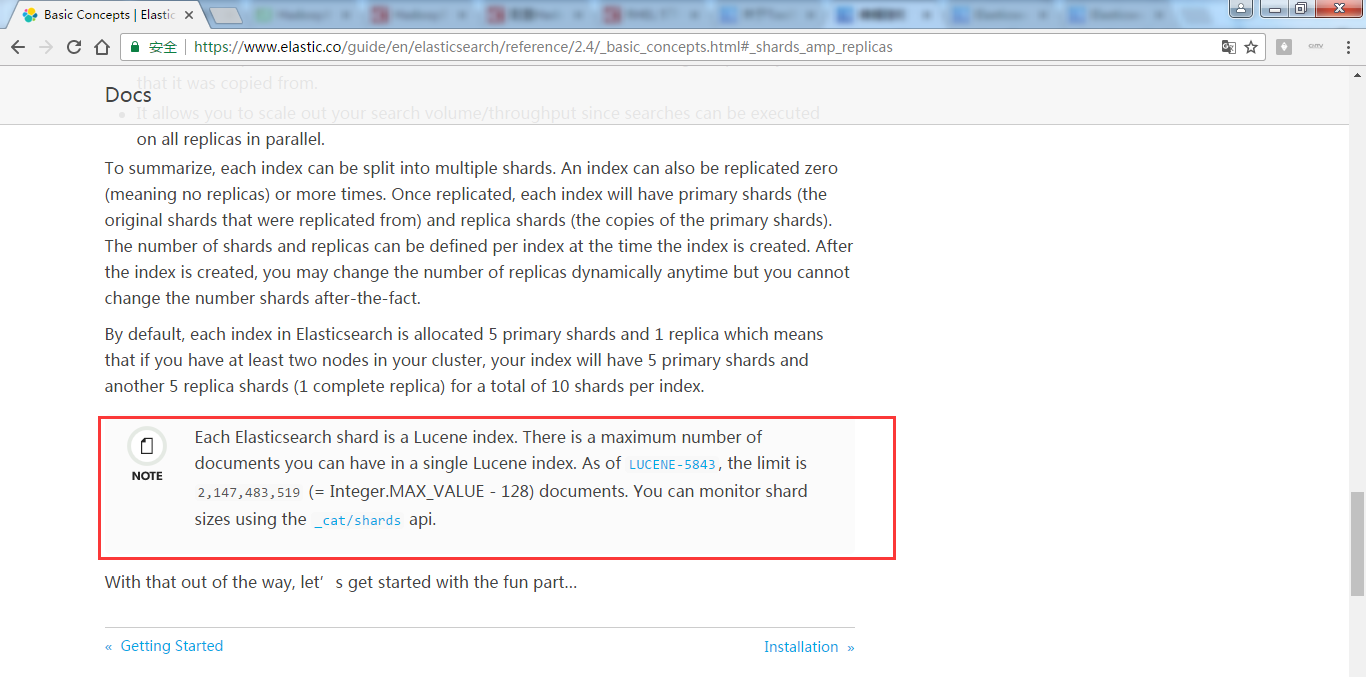
Task: Click the note icon above NOTE
Action: click(x=147, y=445)
